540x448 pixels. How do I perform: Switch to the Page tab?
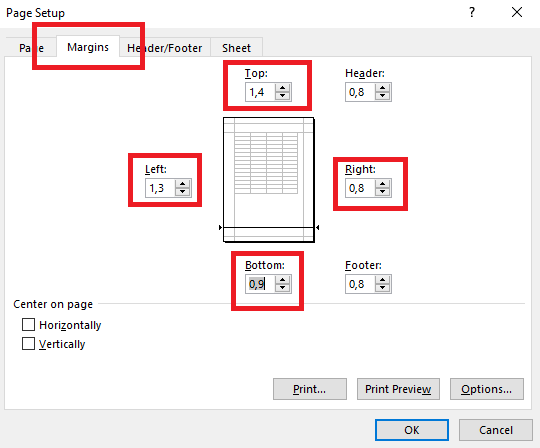tap(31, 48)
